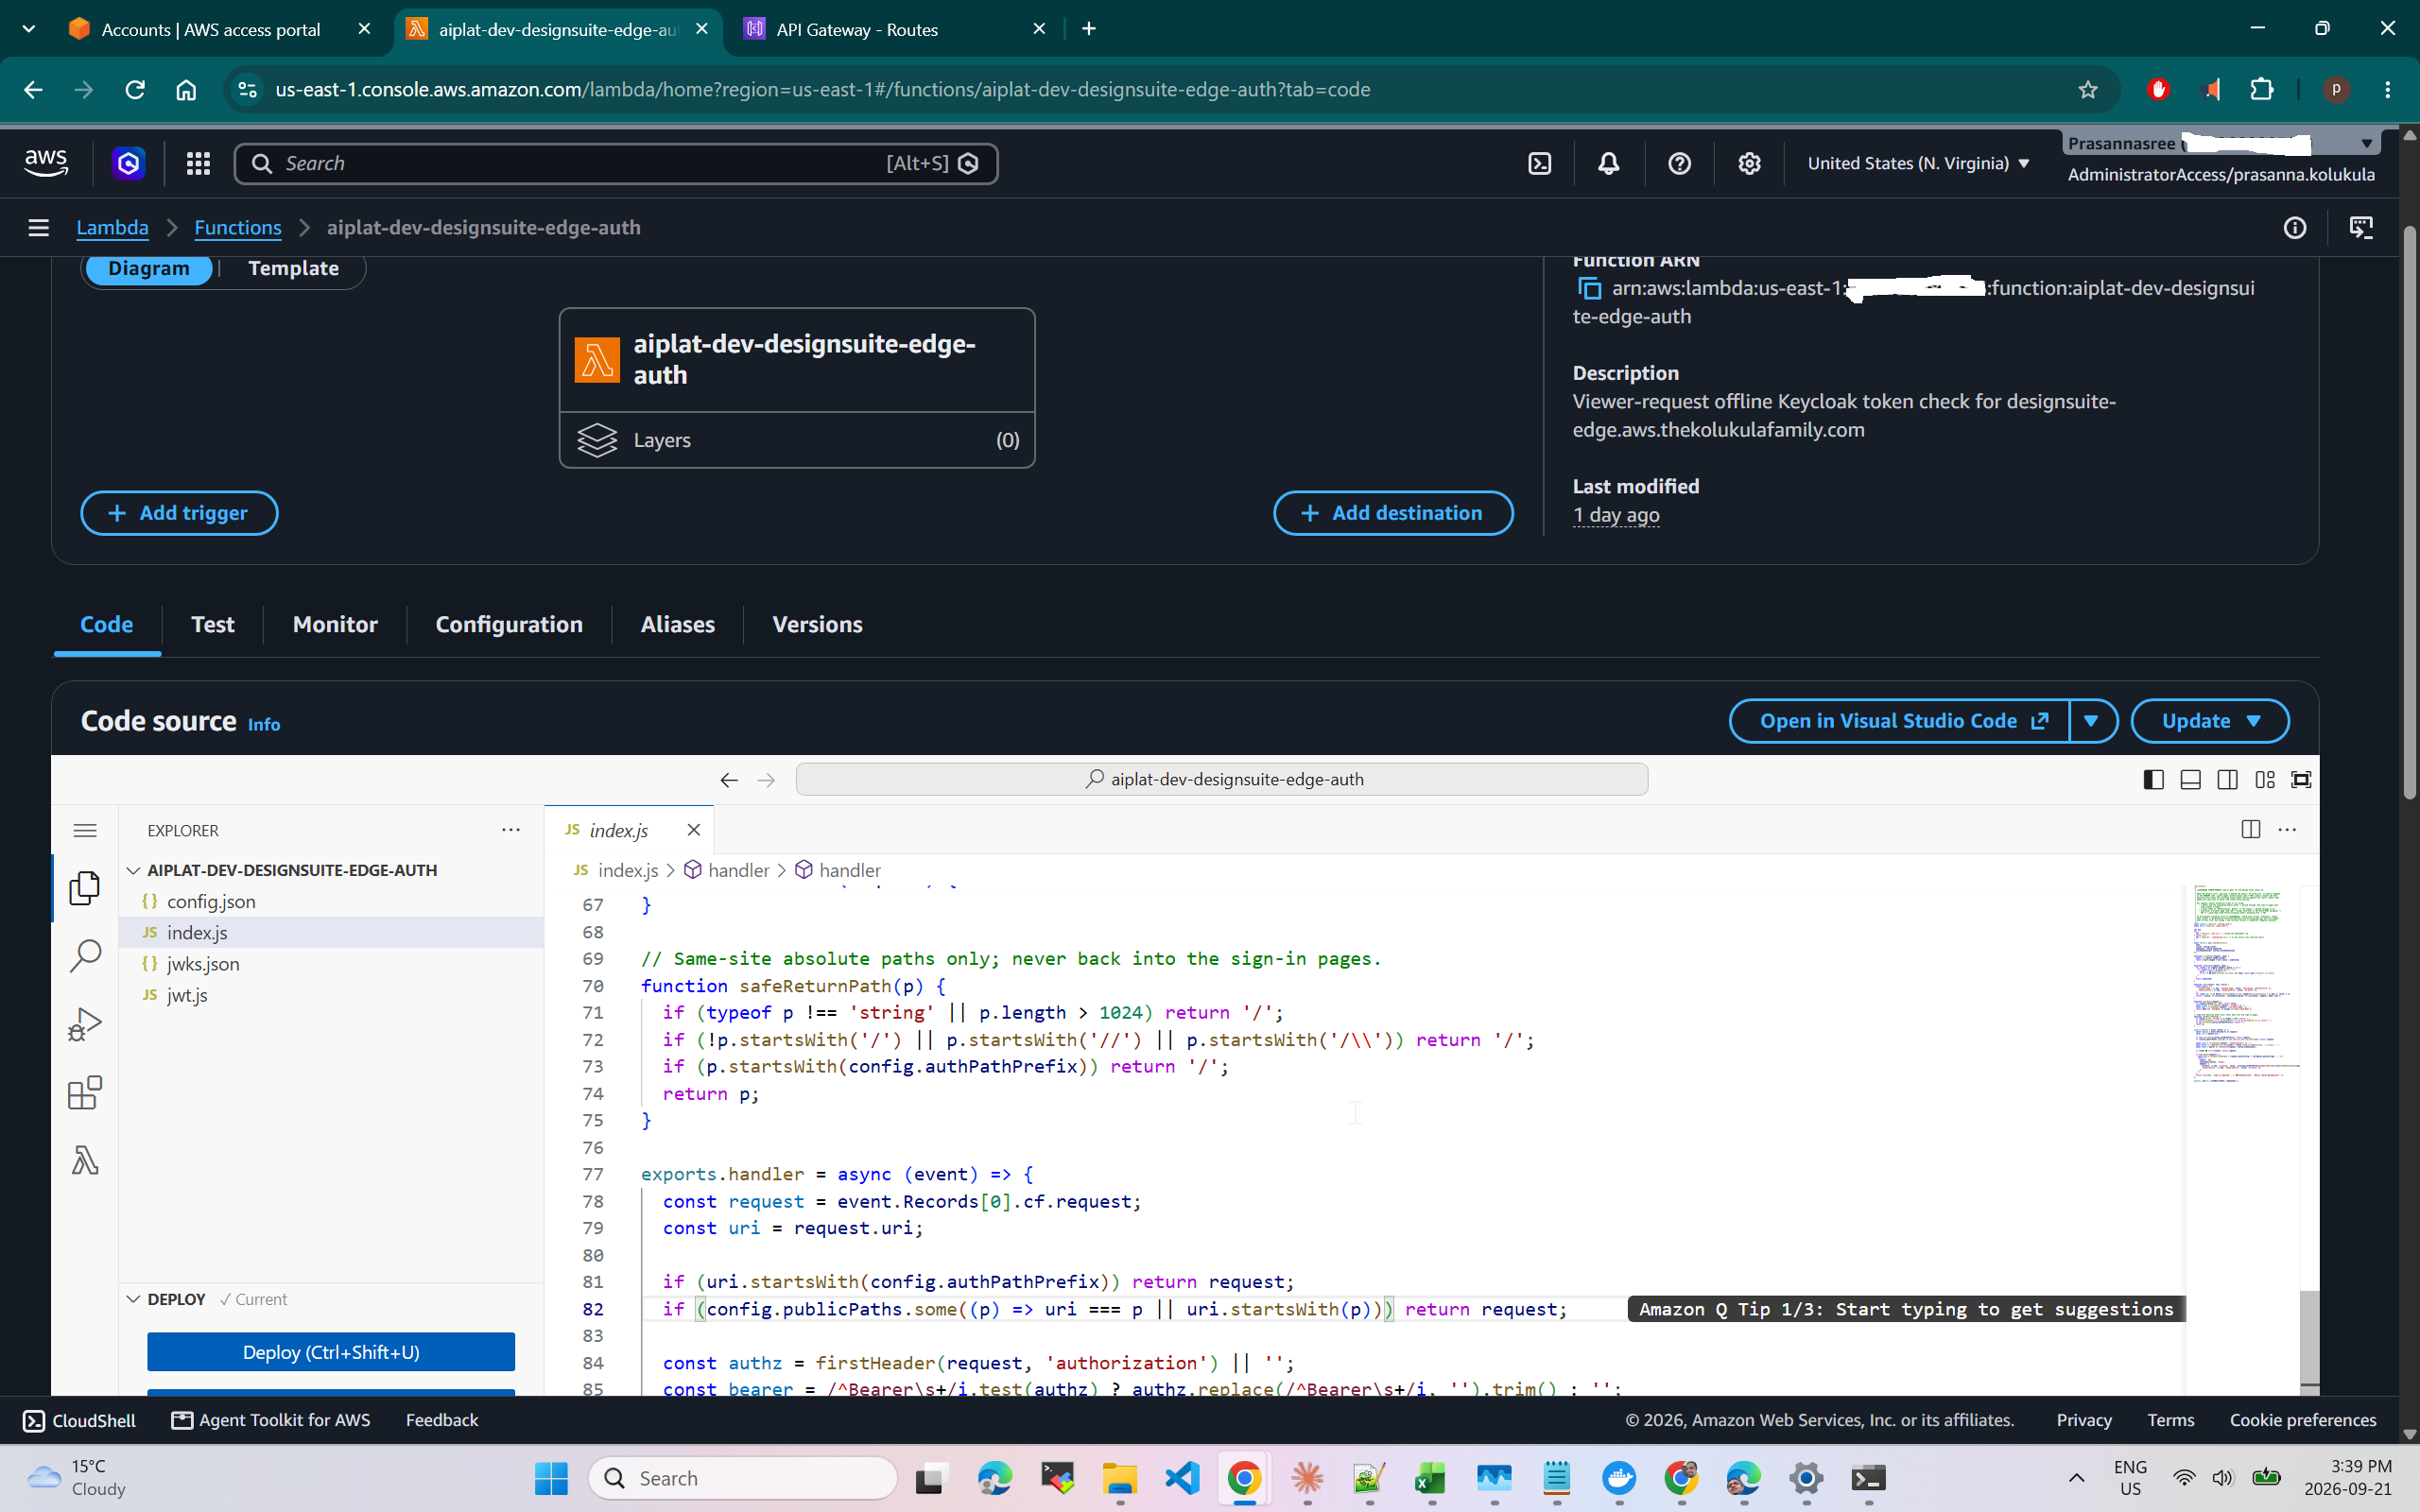The height and width of the screenshot is (1512, 2420).
Task: Switch function overview to Diagram view
Action: pos(149,268)
